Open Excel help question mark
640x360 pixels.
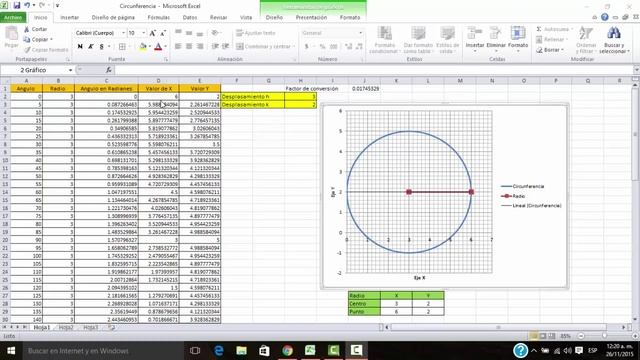(x=604, y=17)
